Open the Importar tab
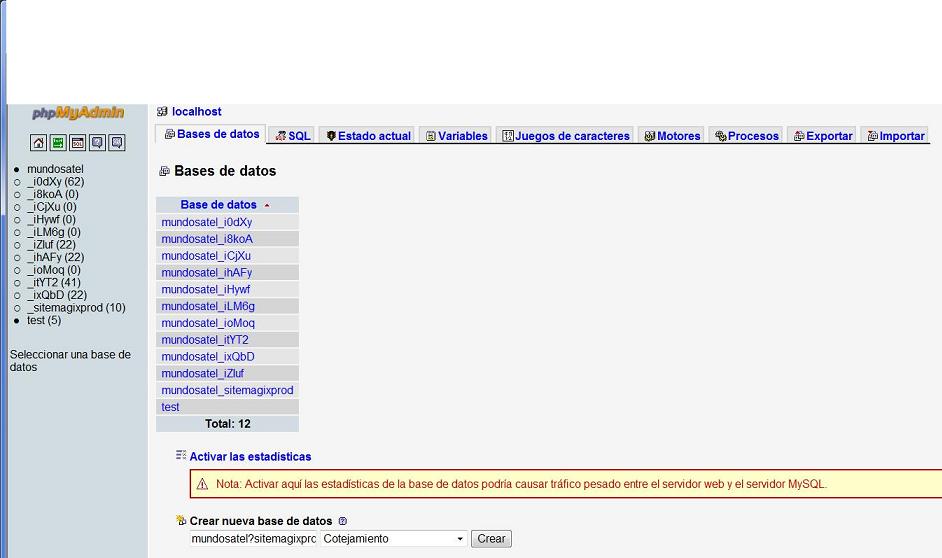Screen dimensions: 942x558 (x=896, y=136)
